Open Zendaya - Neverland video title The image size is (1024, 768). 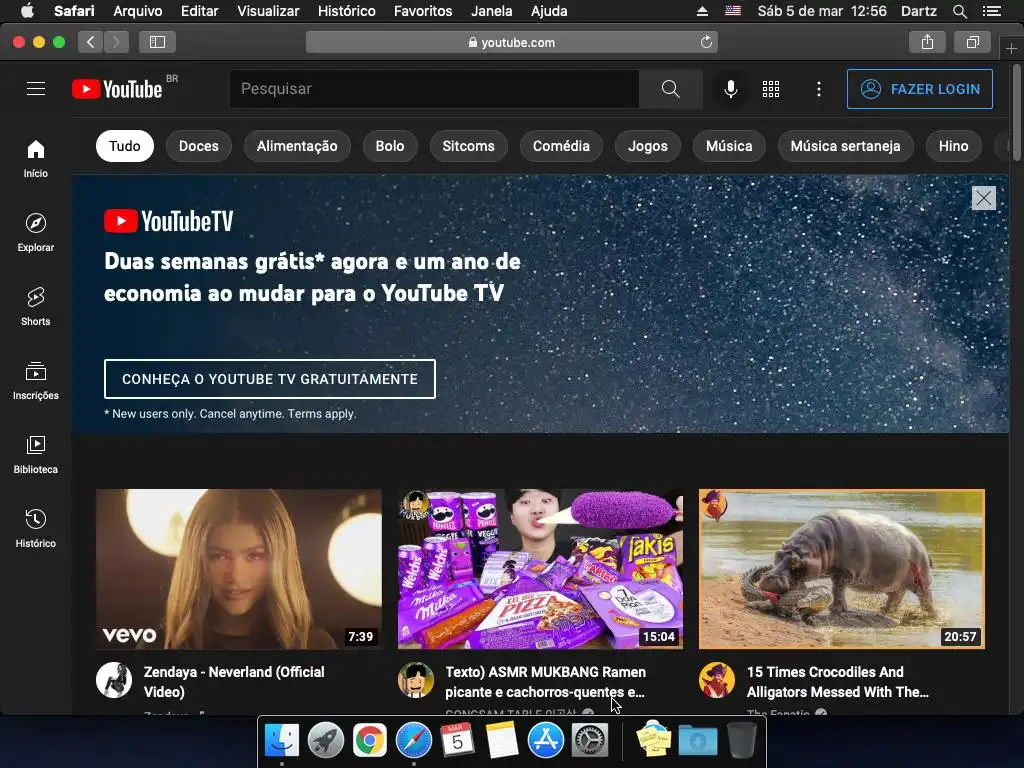click(234, 682)
